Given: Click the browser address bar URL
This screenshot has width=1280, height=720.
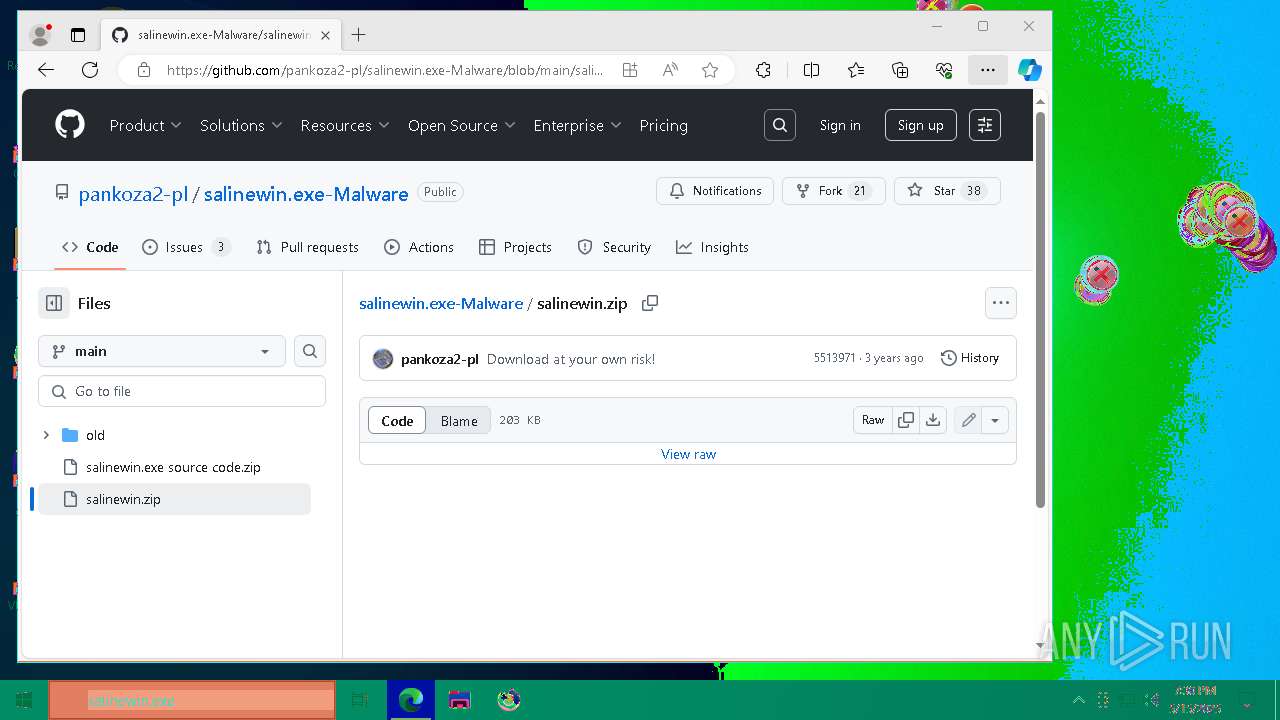Looking at the screenshot, I should pyautogui.click(x=385, y=70).
